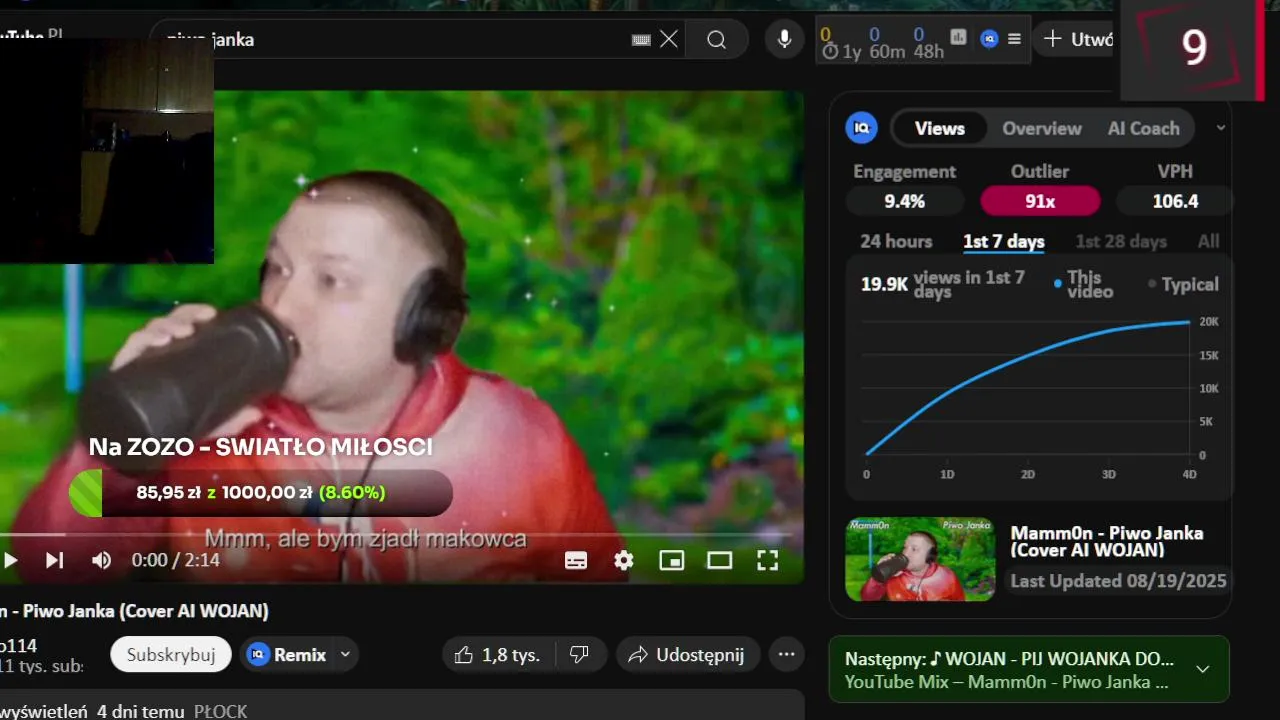Toggle subtitles in the video player
The width and height of the screenshot is (1280, 720).
pyautogui.click(x=576, y=560)
